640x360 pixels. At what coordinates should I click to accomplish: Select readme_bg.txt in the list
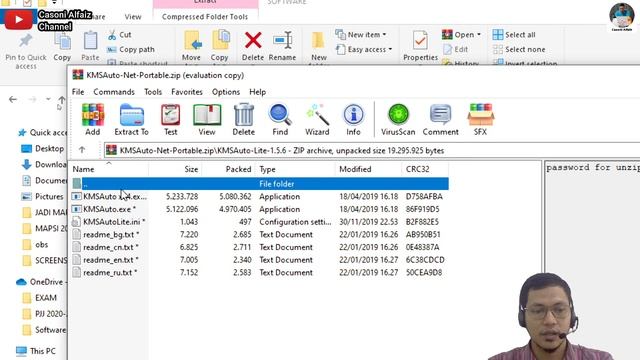click(260, 234)
